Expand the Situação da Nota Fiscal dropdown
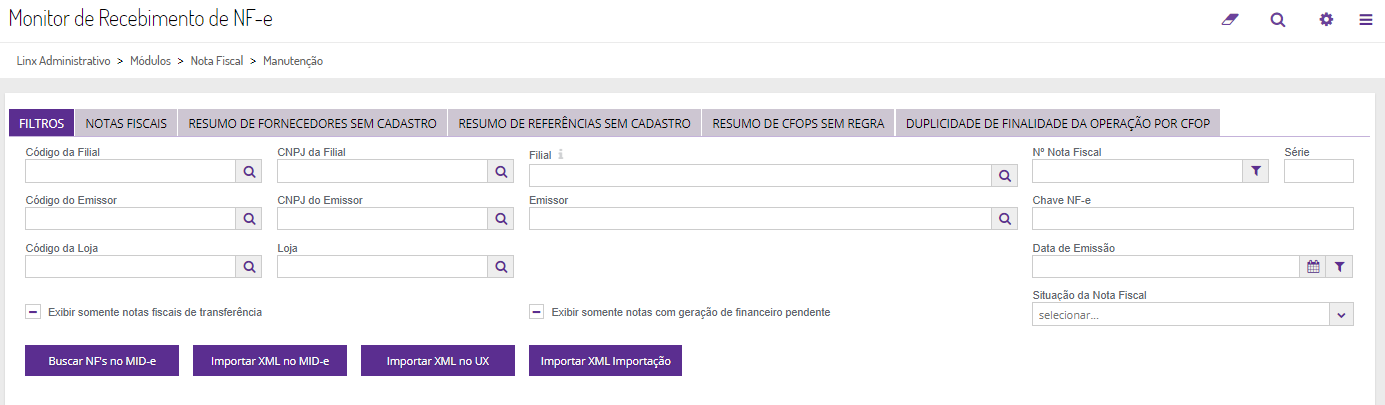 1340,315
